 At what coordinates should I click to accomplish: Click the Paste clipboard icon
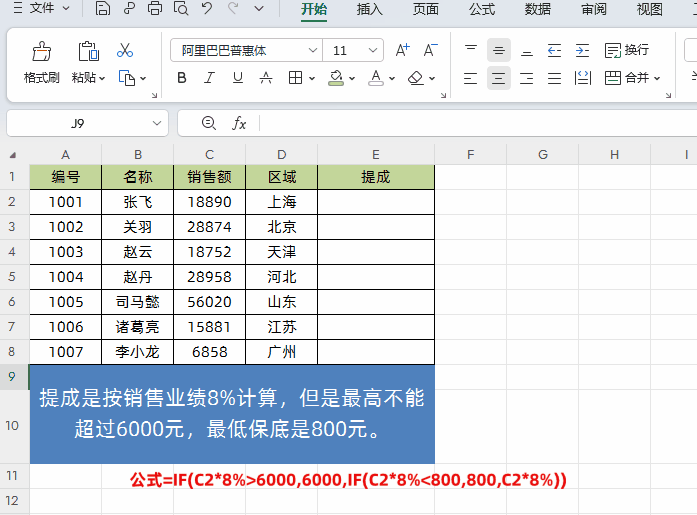pos(88,51)
